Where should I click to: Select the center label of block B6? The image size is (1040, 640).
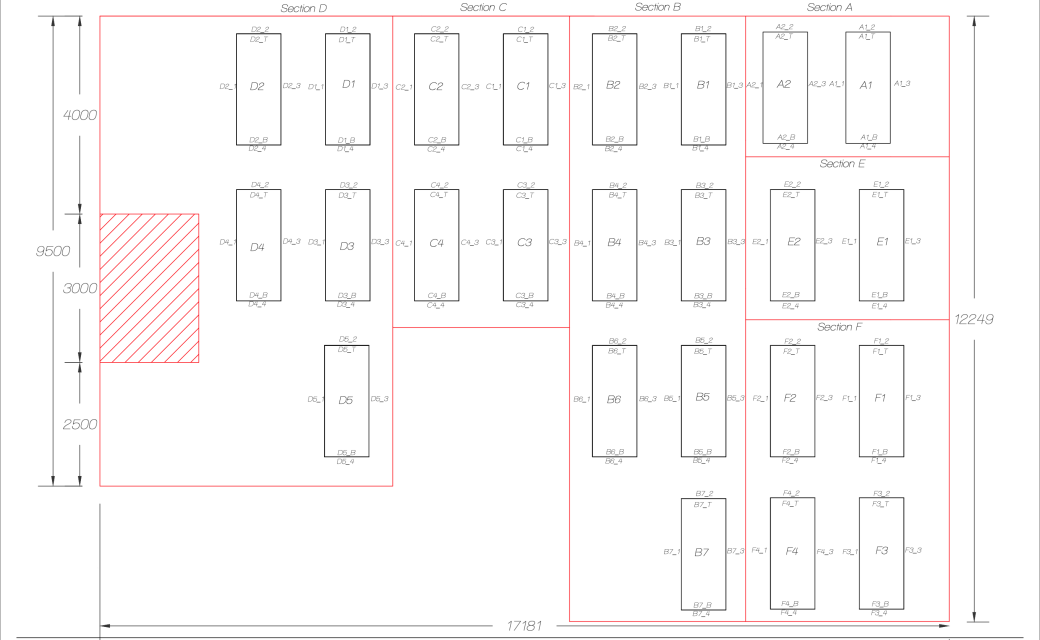(613, 399)
